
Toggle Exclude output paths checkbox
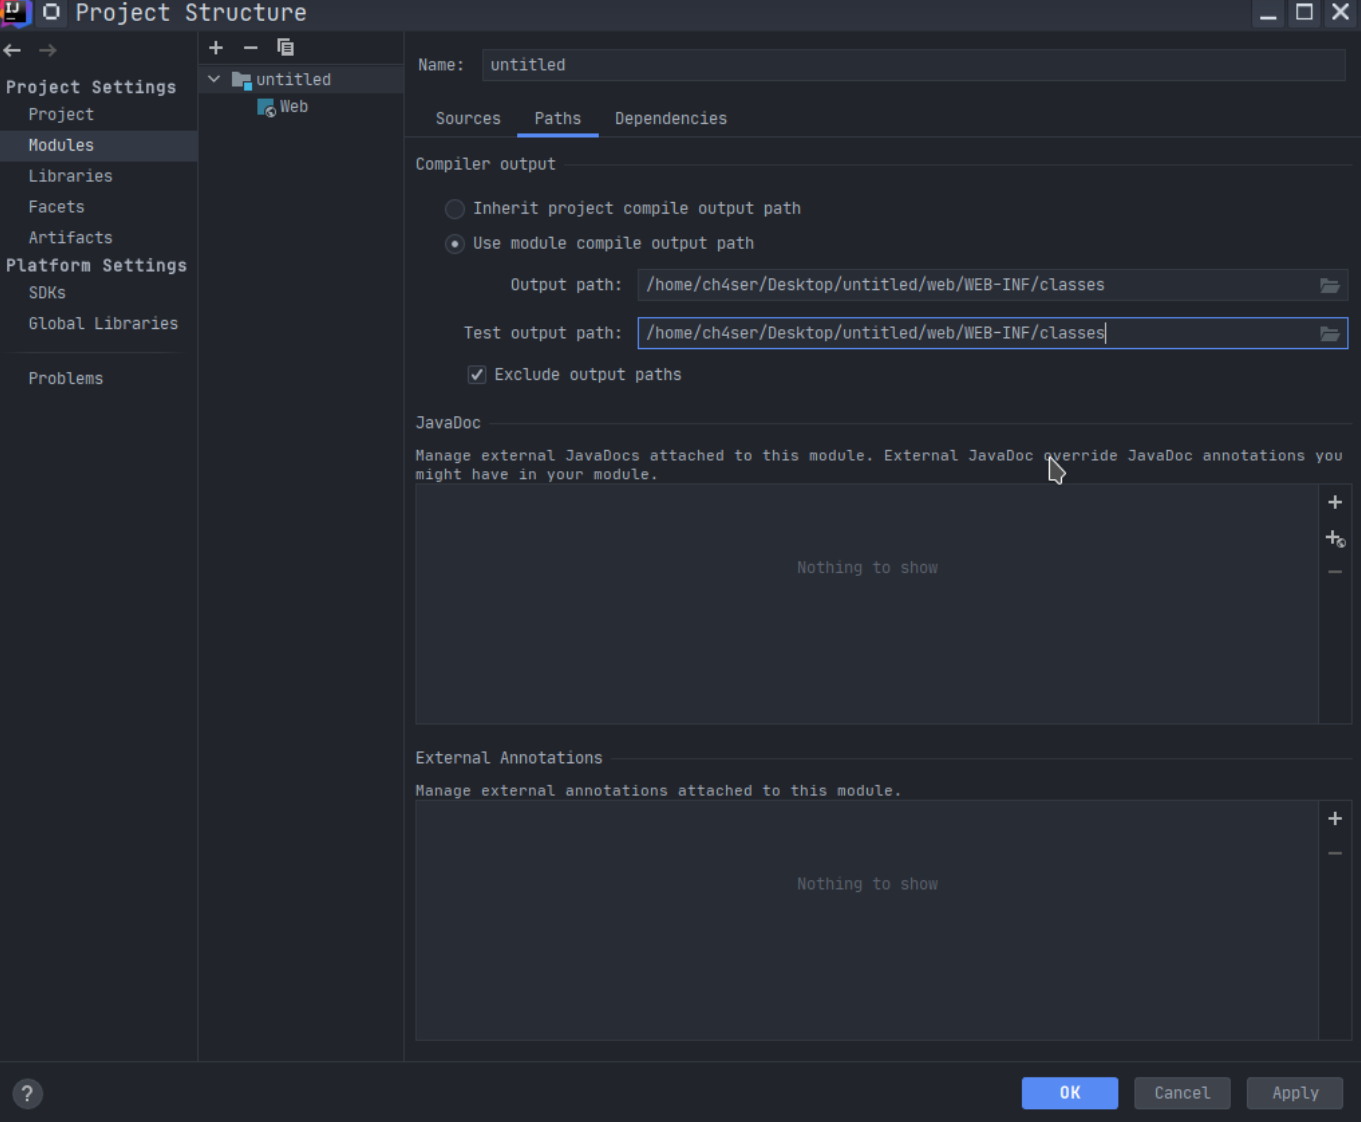point(477,375)
